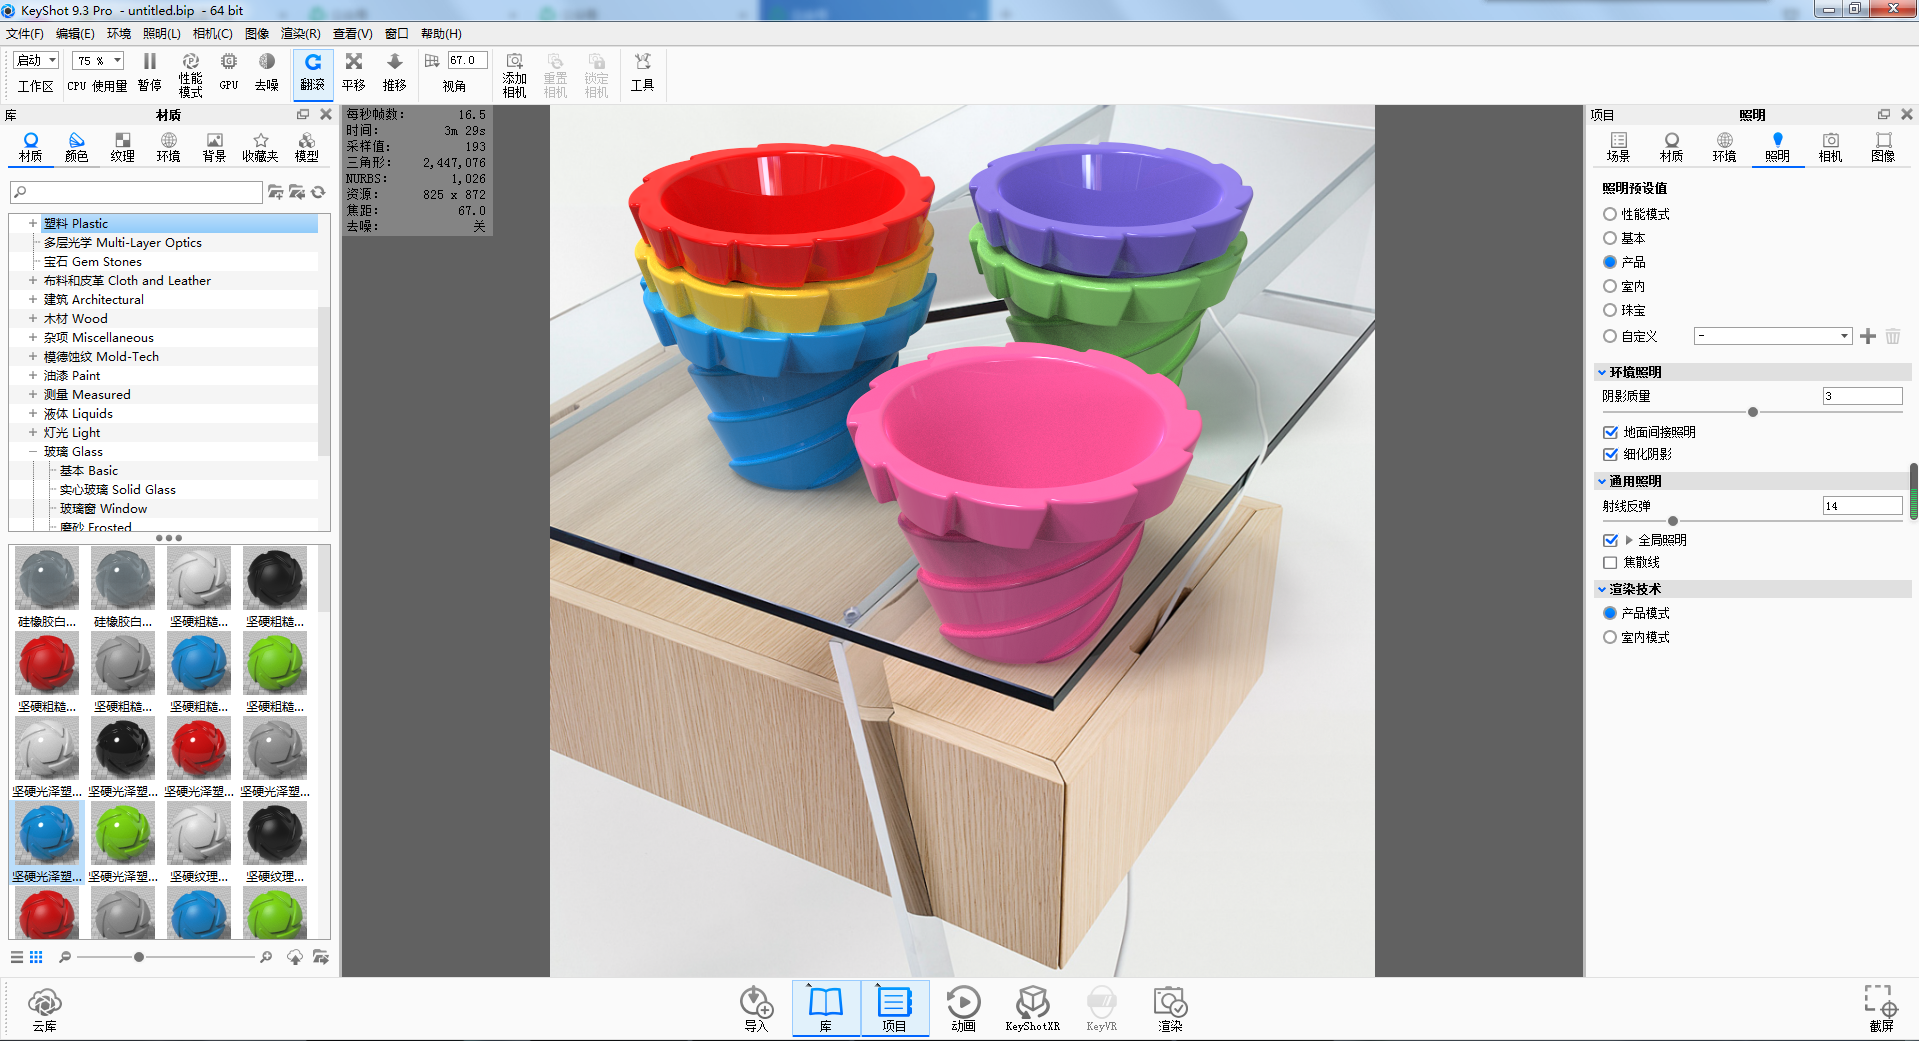1919x1041 pixels.
Task: Select Interior Mode (室内模式) rendering technique
Action: [x=1610, y=637]
